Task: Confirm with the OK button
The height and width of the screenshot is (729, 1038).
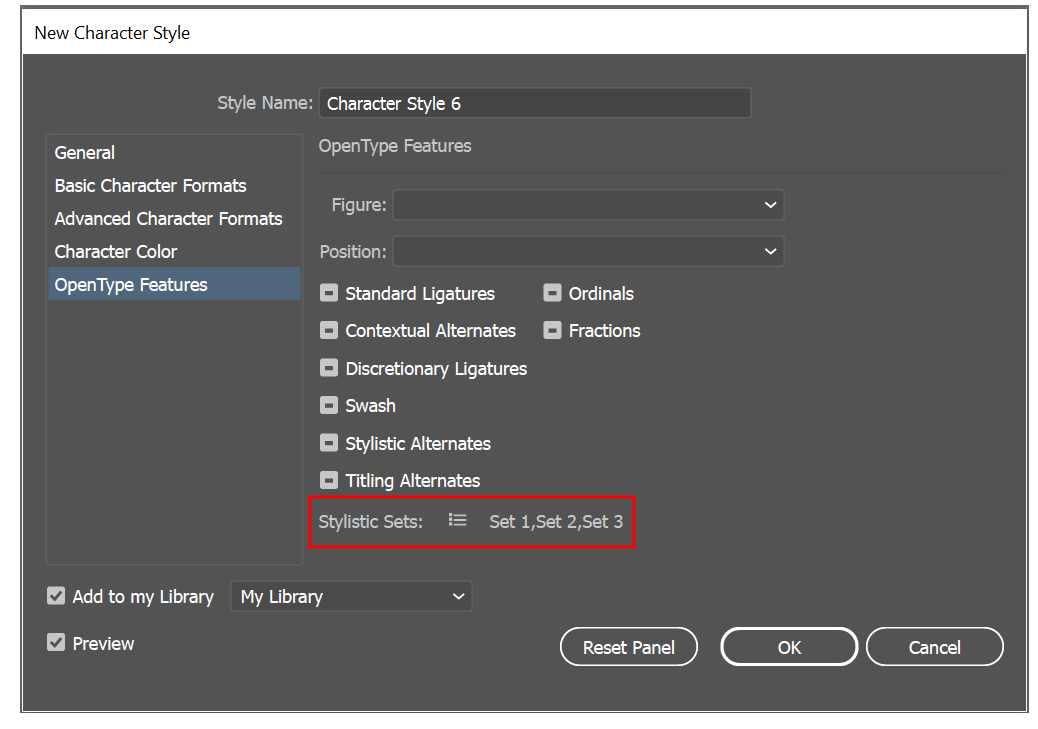Action: pos(788,646)
